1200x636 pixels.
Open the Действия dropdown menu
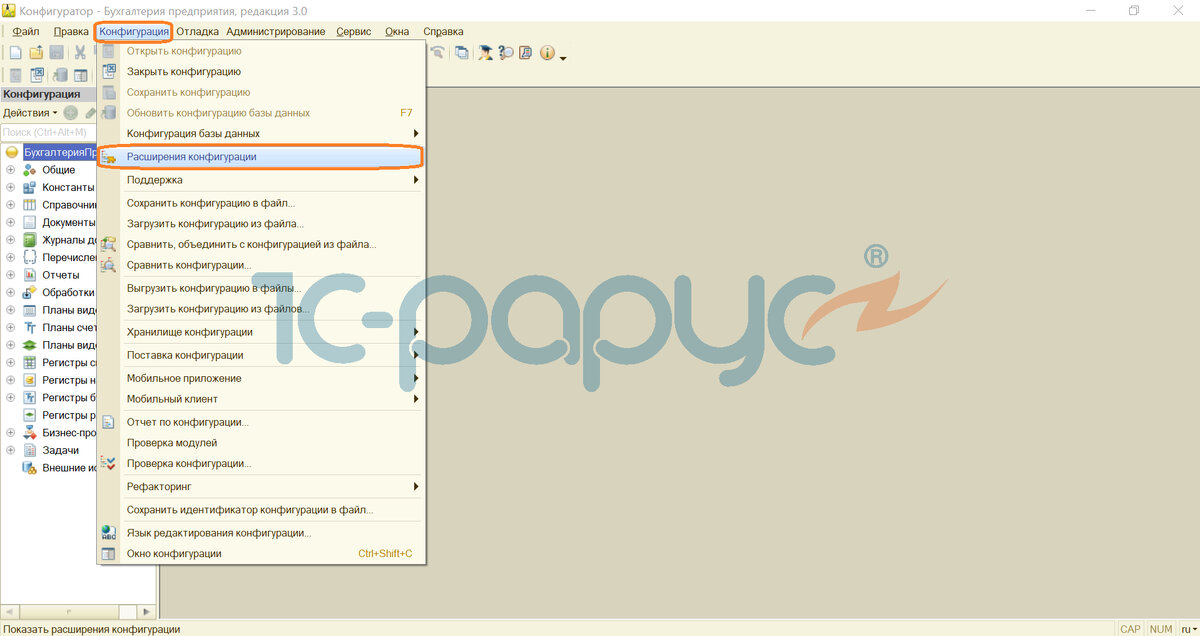point(30,113)
